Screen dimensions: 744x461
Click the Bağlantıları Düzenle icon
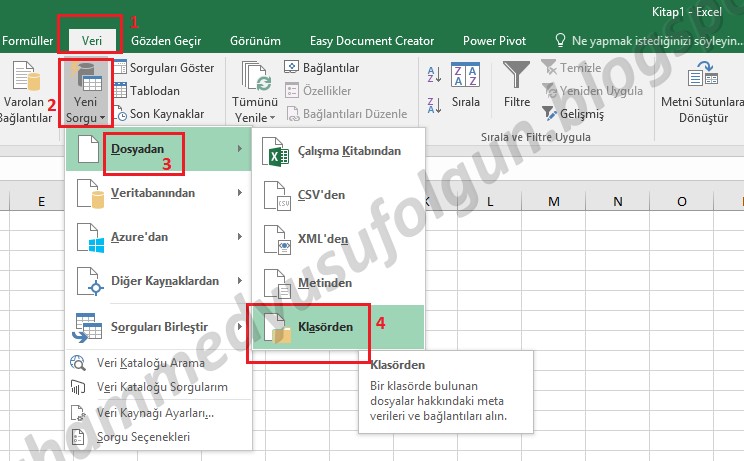pos(293,114)
